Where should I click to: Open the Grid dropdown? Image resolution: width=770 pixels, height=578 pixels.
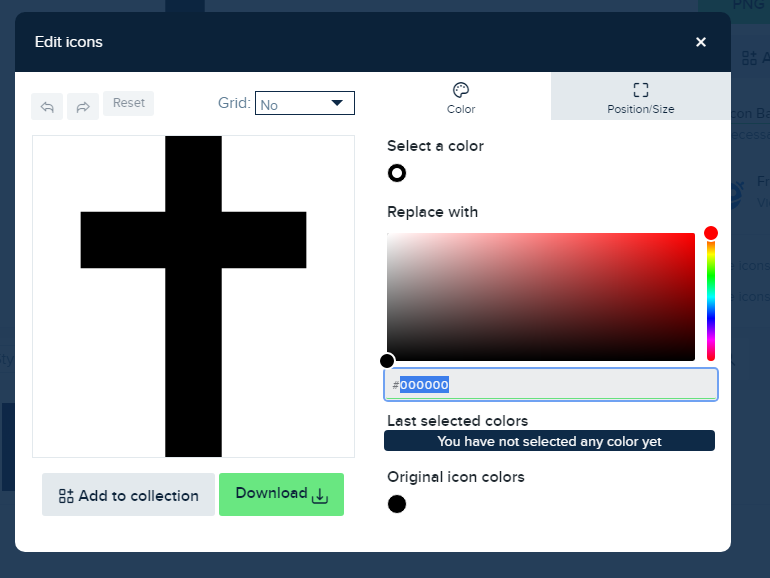point(305,103)
